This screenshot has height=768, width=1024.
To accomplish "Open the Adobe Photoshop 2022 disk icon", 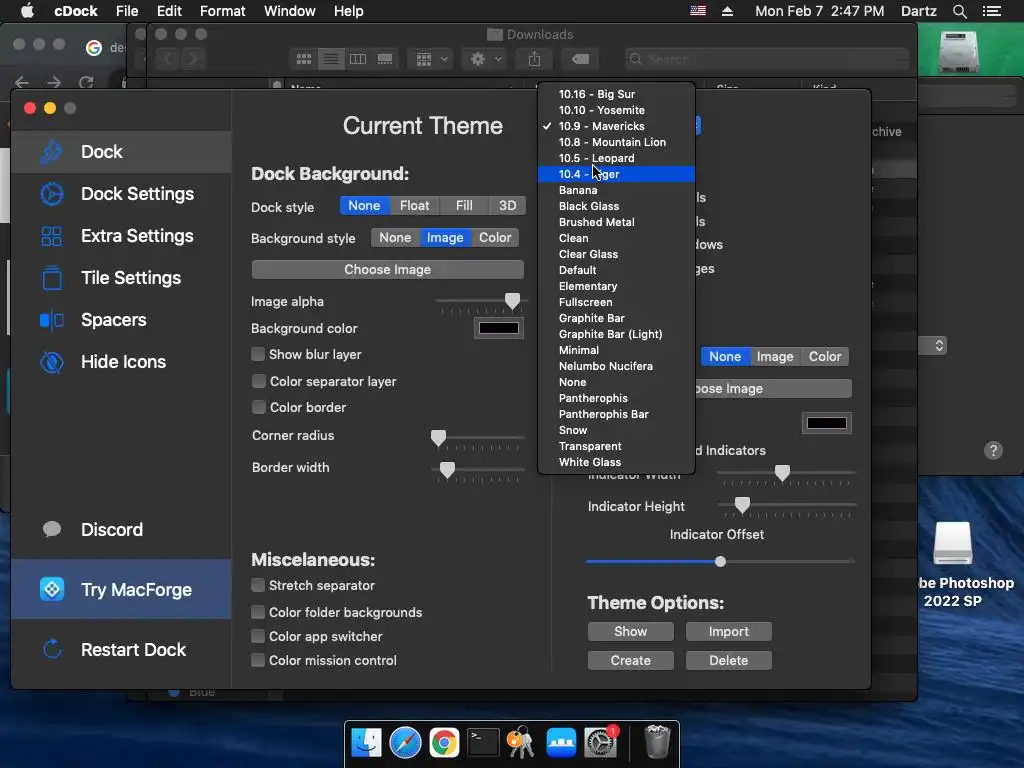I will coord(952,543).
